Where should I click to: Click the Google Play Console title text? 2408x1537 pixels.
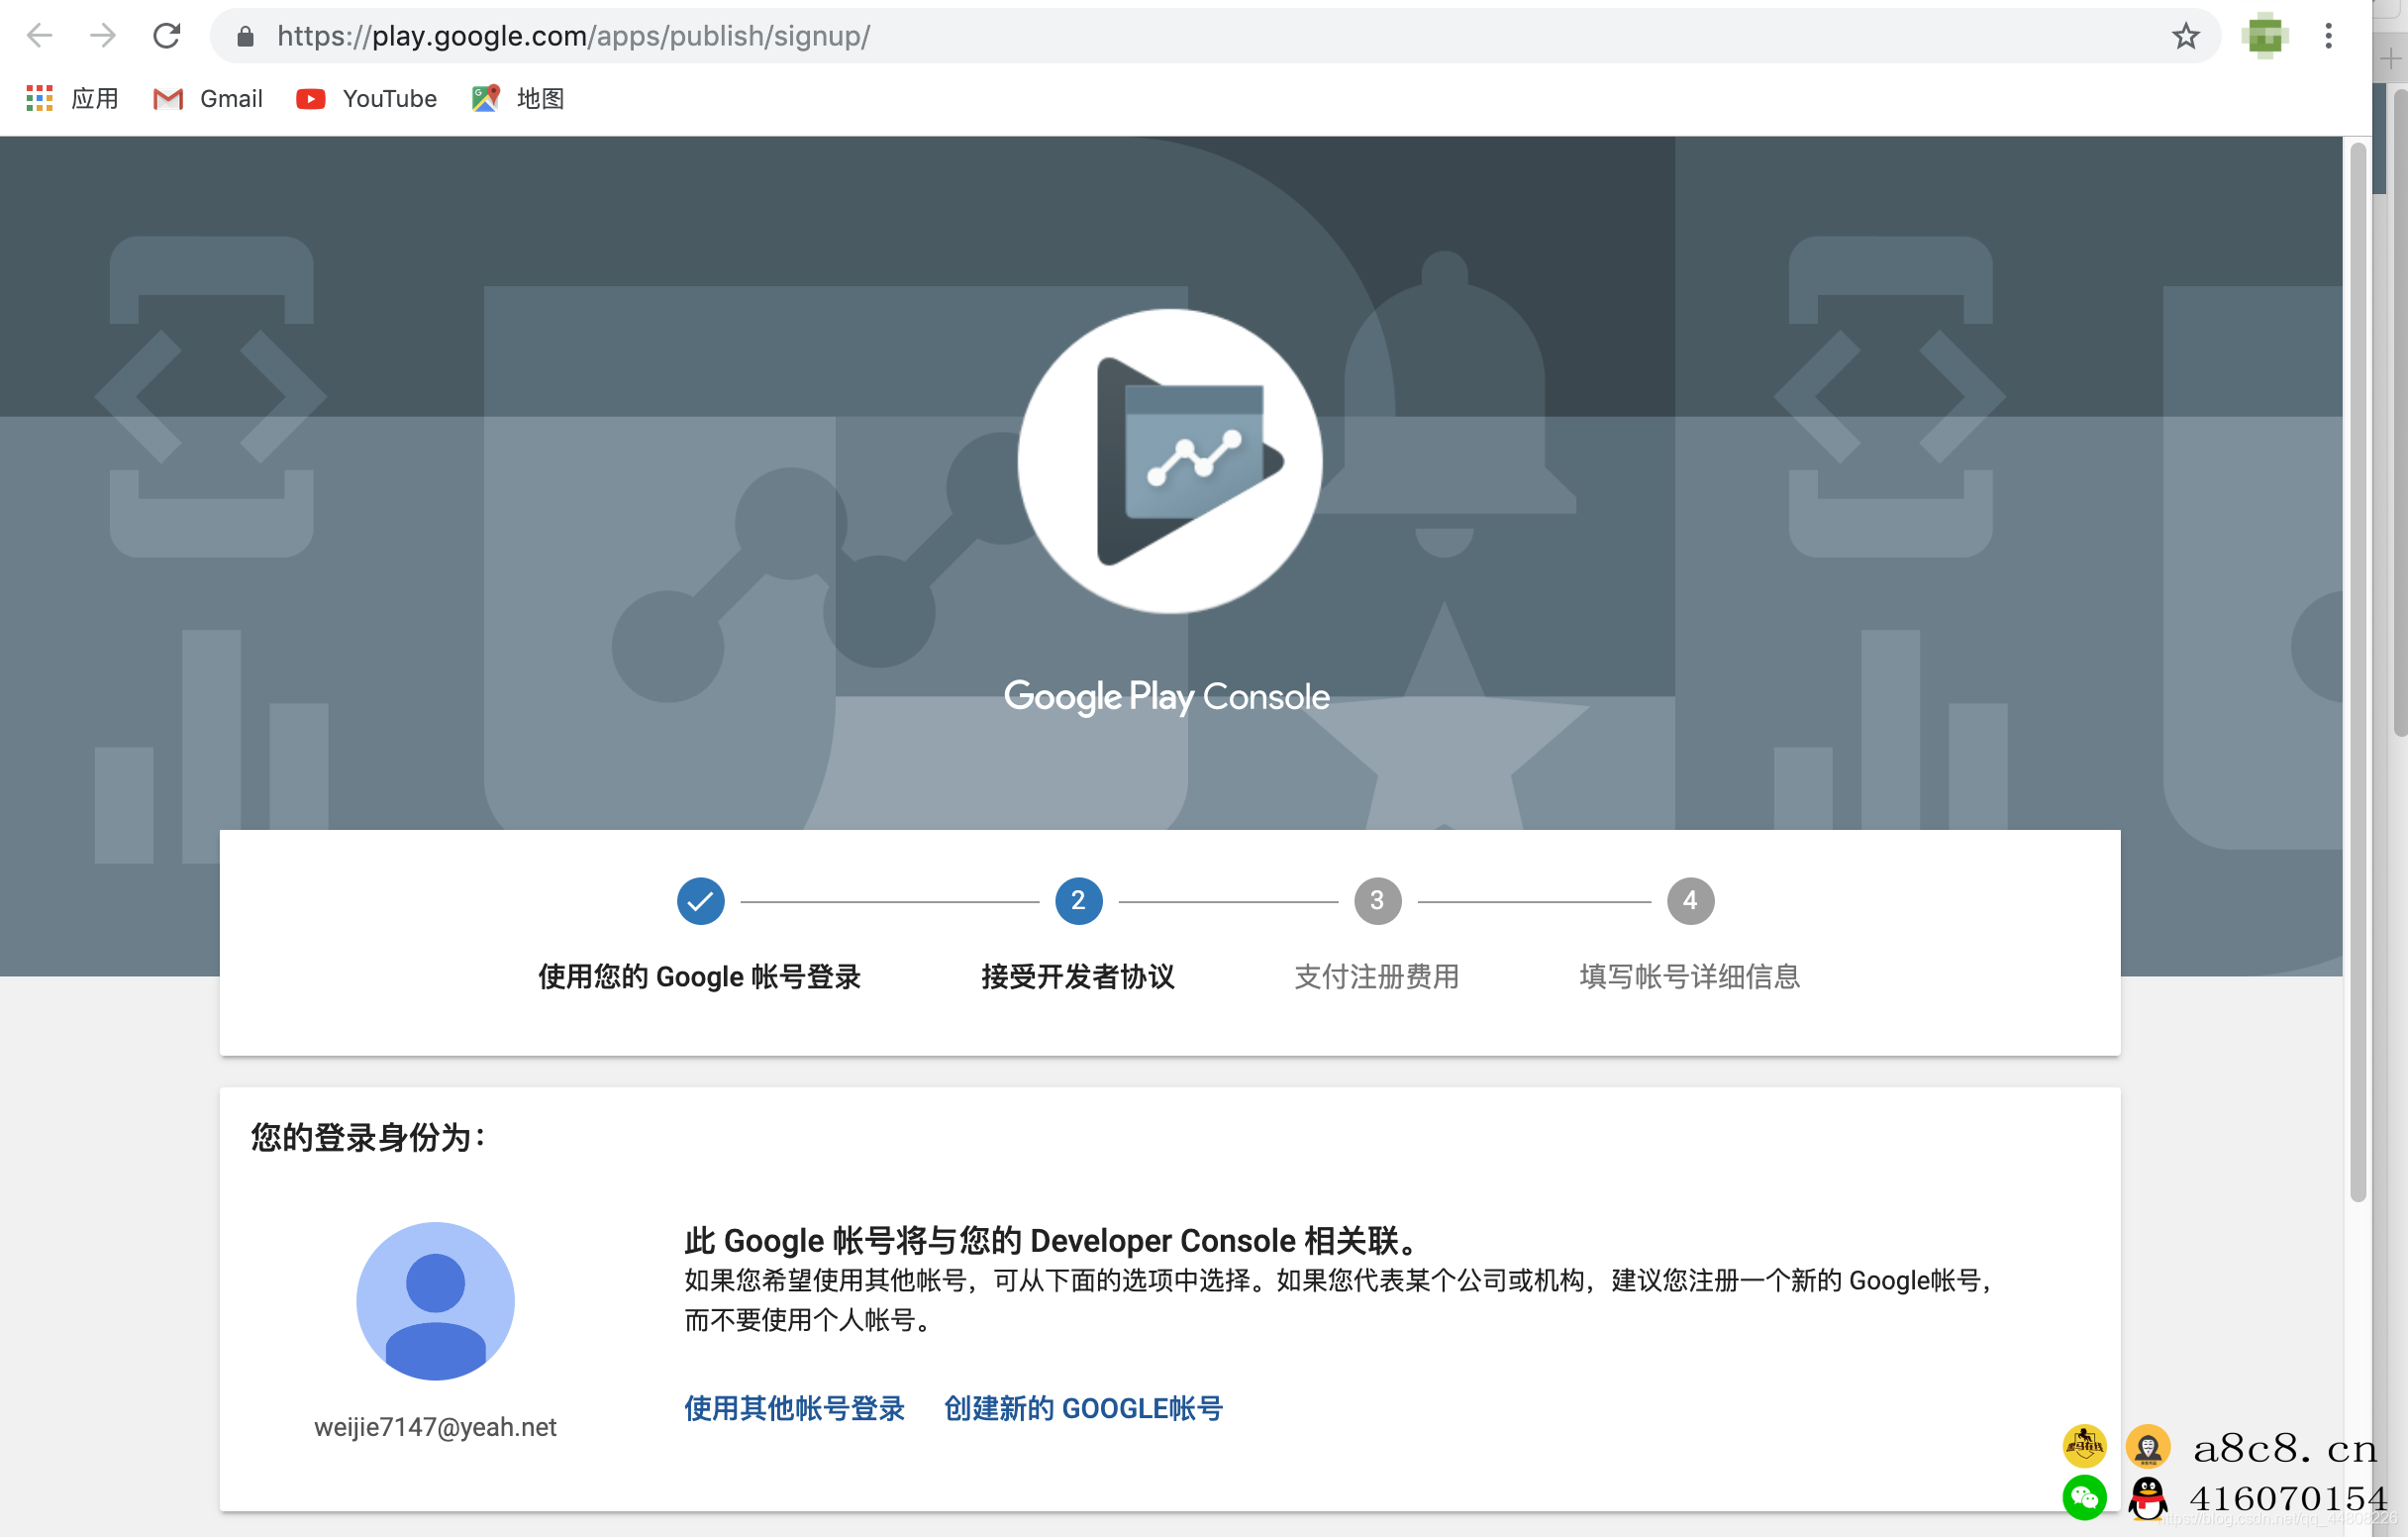1167,696
